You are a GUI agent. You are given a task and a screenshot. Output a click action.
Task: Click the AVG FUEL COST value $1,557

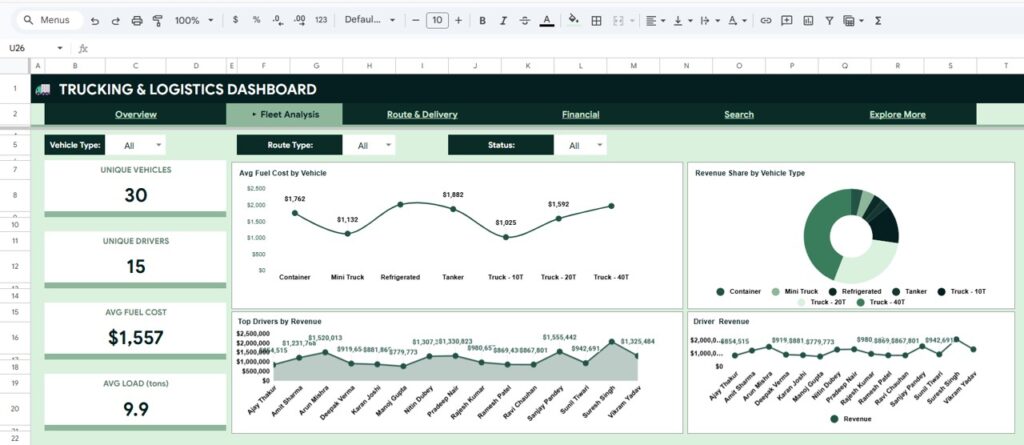click(136, 338)
